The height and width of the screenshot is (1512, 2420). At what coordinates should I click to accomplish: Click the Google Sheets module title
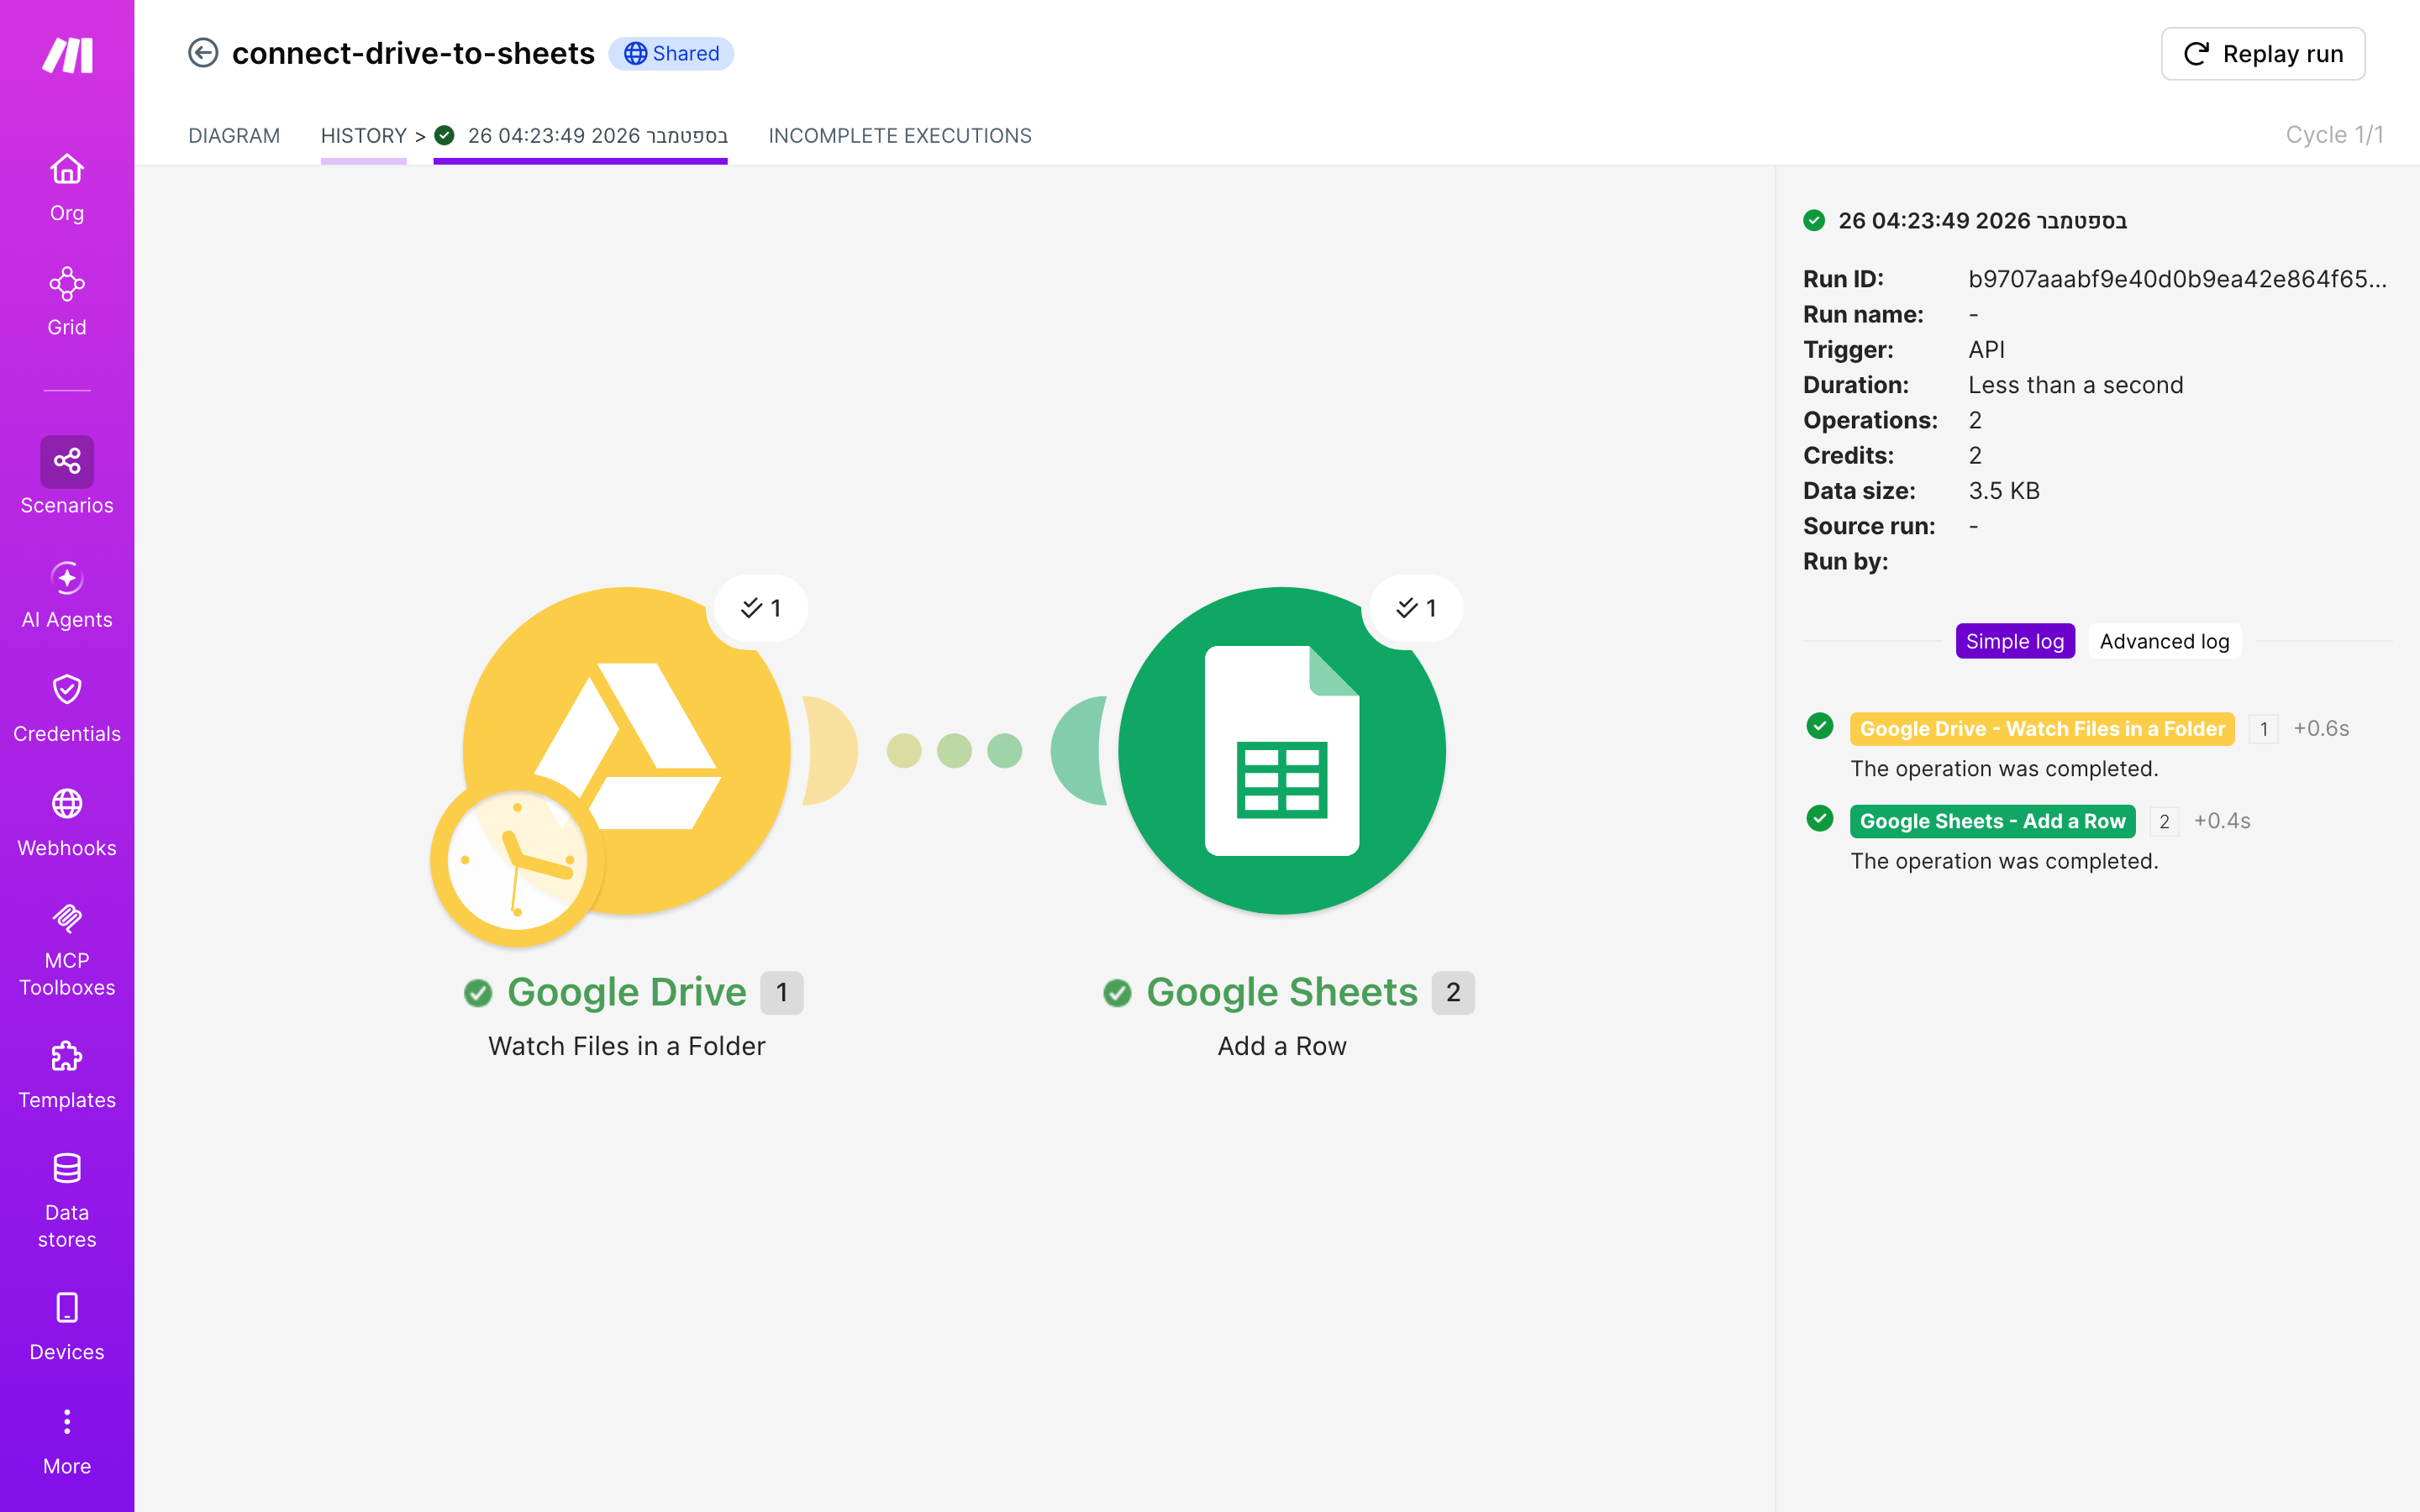(x=1282, y=992)
